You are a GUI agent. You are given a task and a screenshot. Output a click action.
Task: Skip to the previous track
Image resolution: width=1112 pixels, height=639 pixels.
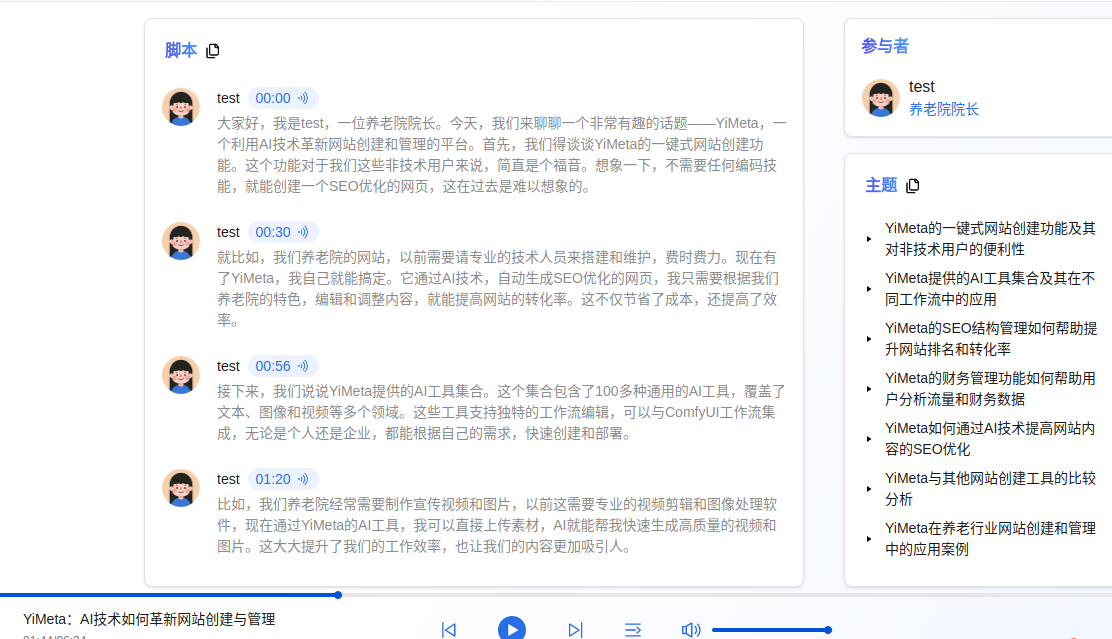(449, 630)
